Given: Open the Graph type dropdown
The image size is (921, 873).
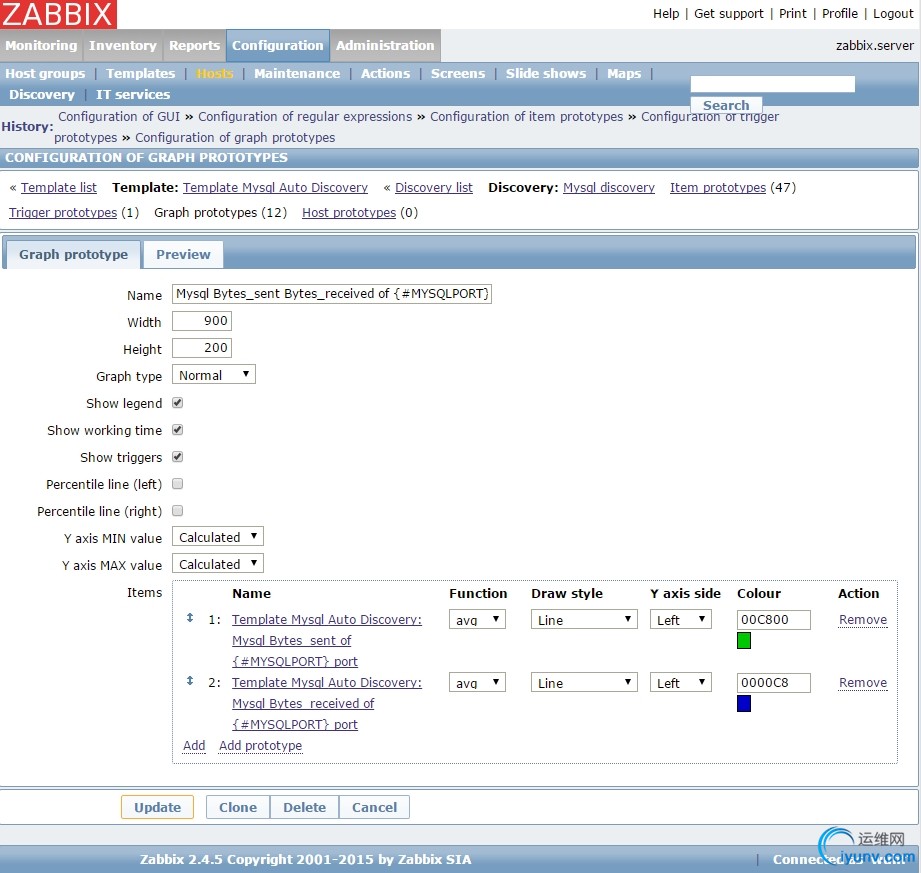Looking at the screenshot, I should tap(214, 375).
